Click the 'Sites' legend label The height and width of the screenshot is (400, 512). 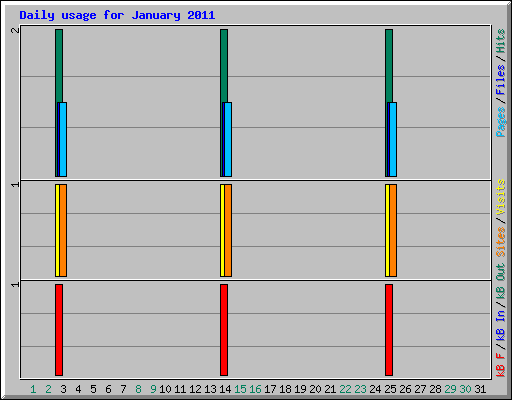coord(501,242)
